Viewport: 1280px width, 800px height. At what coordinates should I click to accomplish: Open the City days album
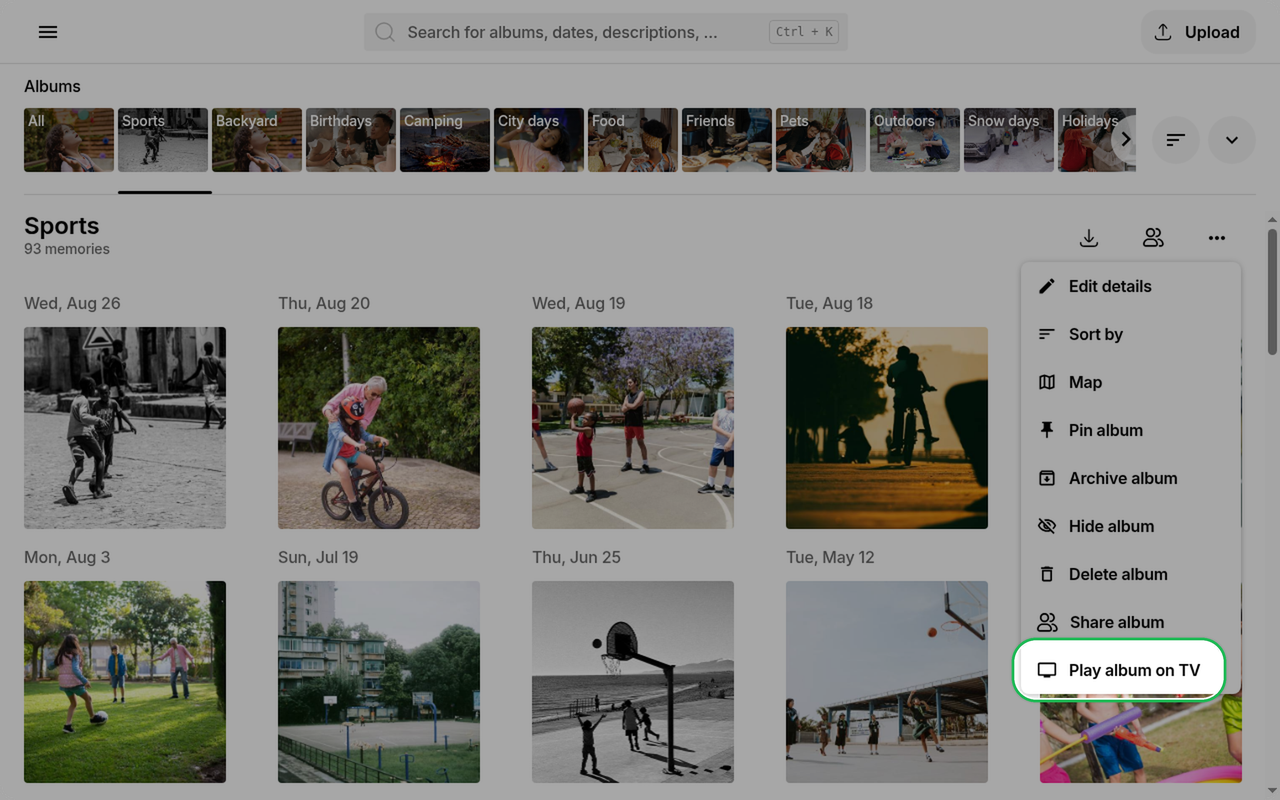[539, 140]
